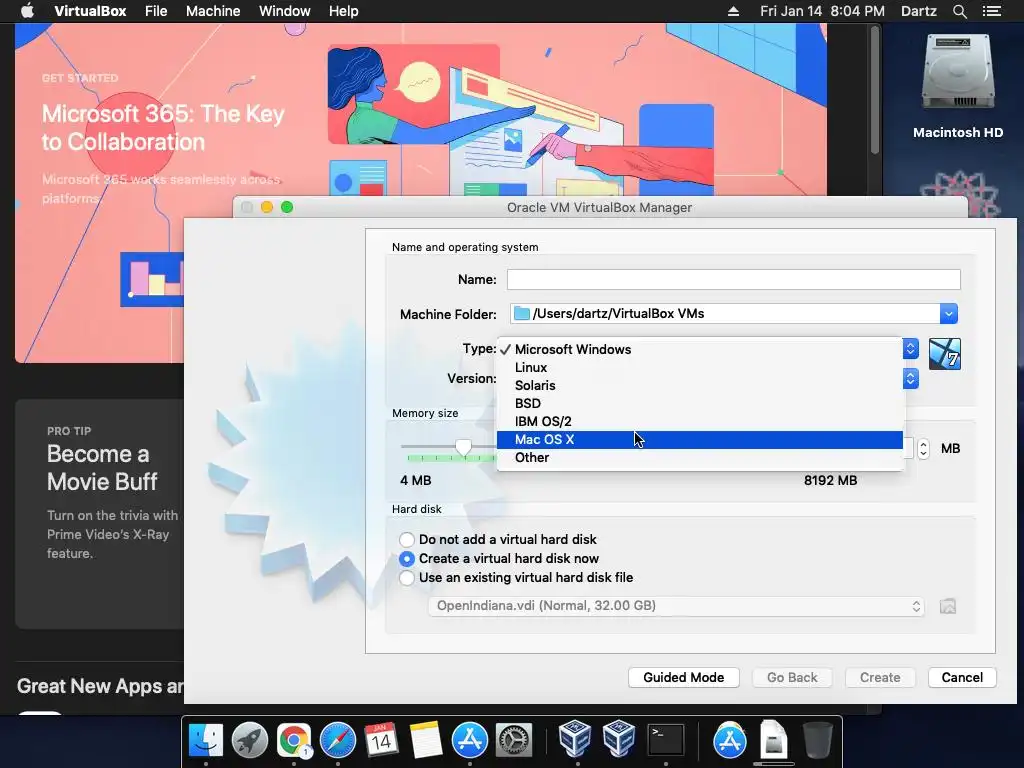
Task: Choose IBM OS/2 in Type list
Action: (699, 422)
